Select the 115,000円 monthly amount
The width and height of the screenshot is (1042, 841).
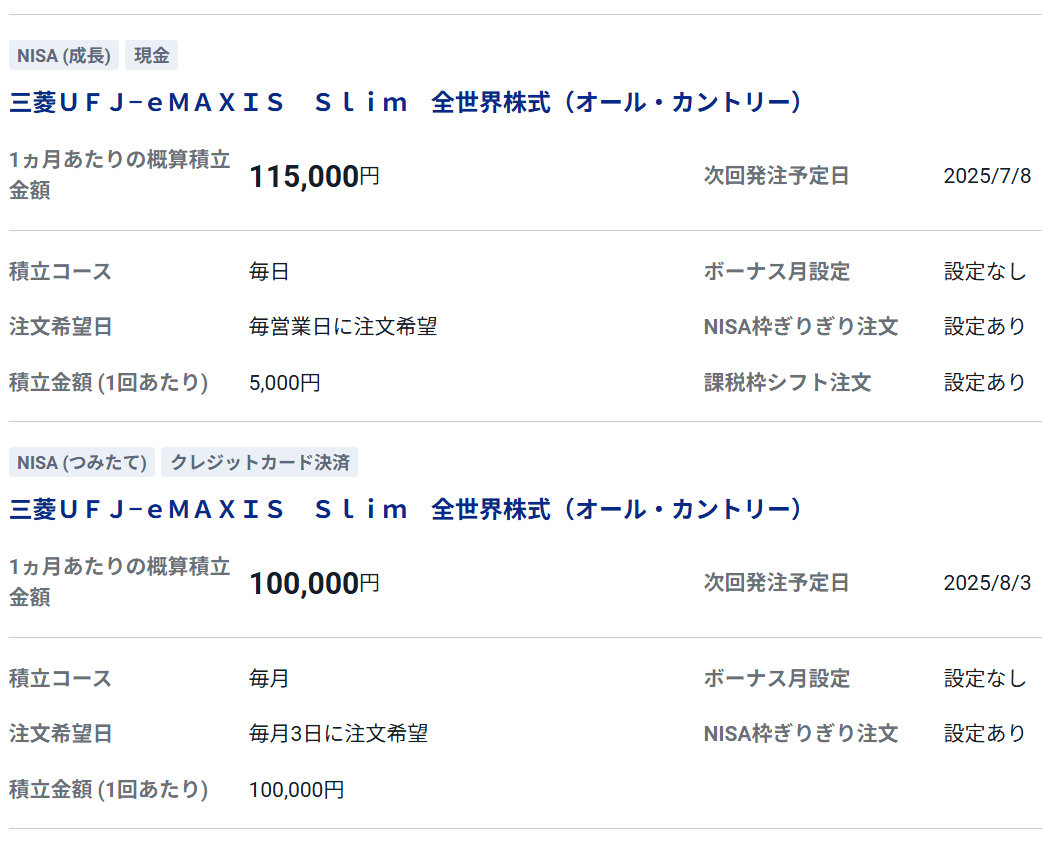[314, 177]
